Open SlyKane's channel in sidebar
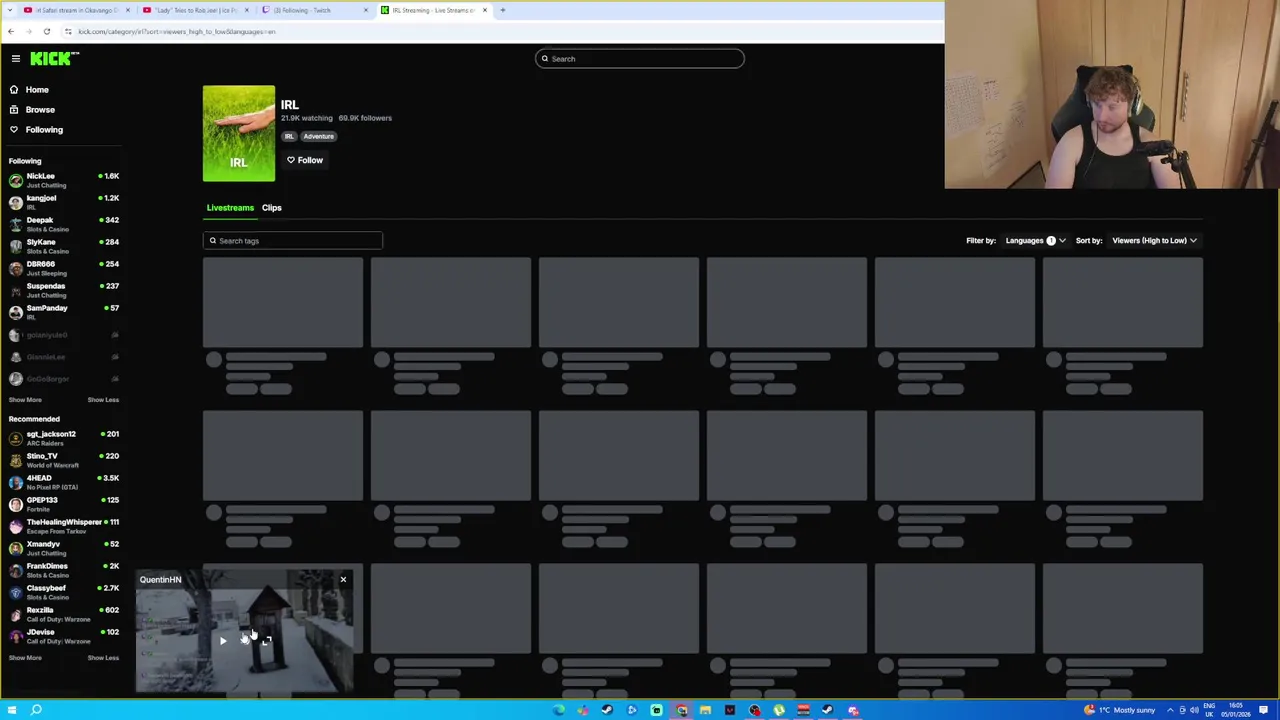This screenshot has height=720, width=1280. (x=64, y=246)
